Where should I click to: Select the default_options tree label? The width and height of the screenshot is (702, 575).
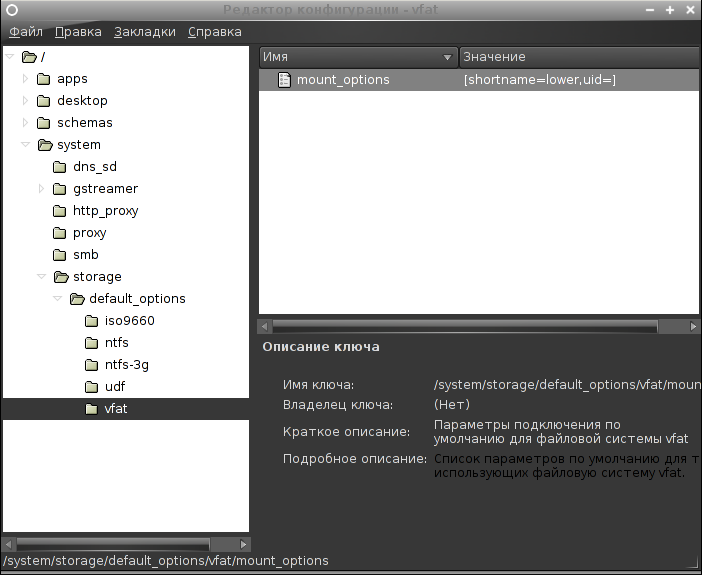[137, 299]
